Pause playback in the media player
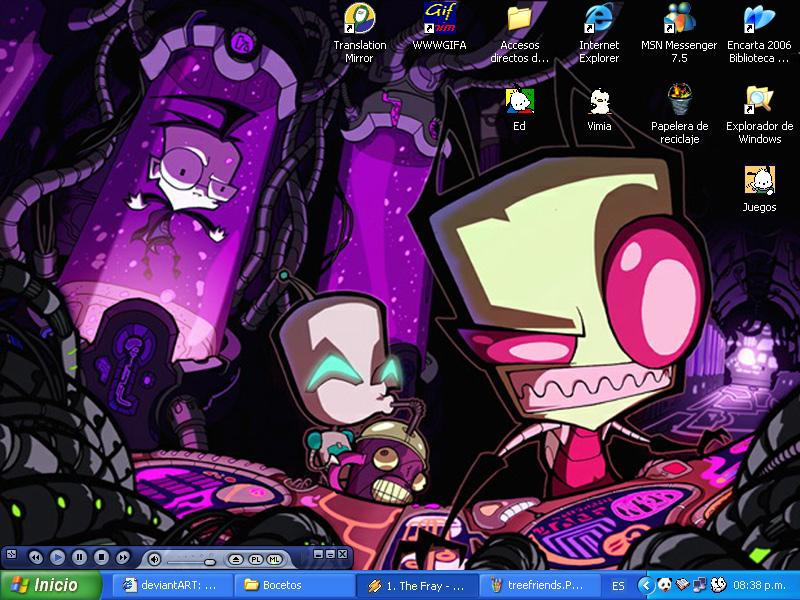Screen dimensions: 800x600 pyautogui.click(x=79, y=557)
